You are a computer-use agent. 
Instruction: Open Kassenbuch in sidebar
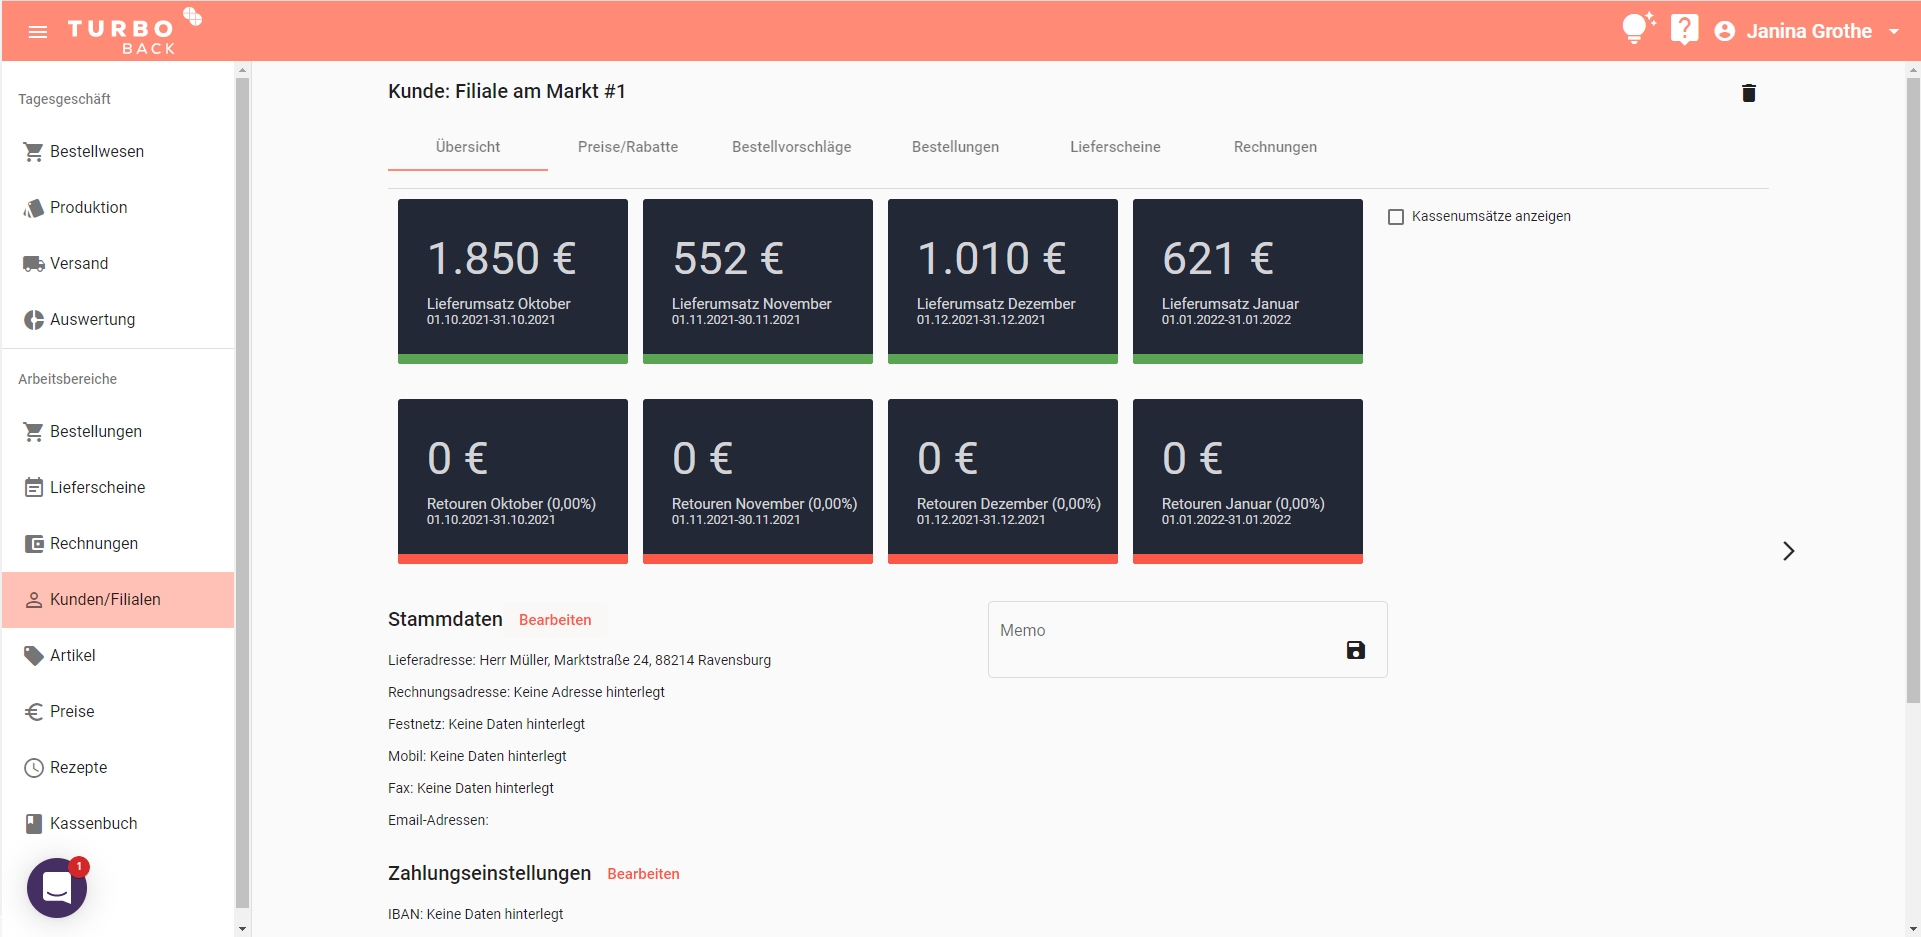(118, 824)
